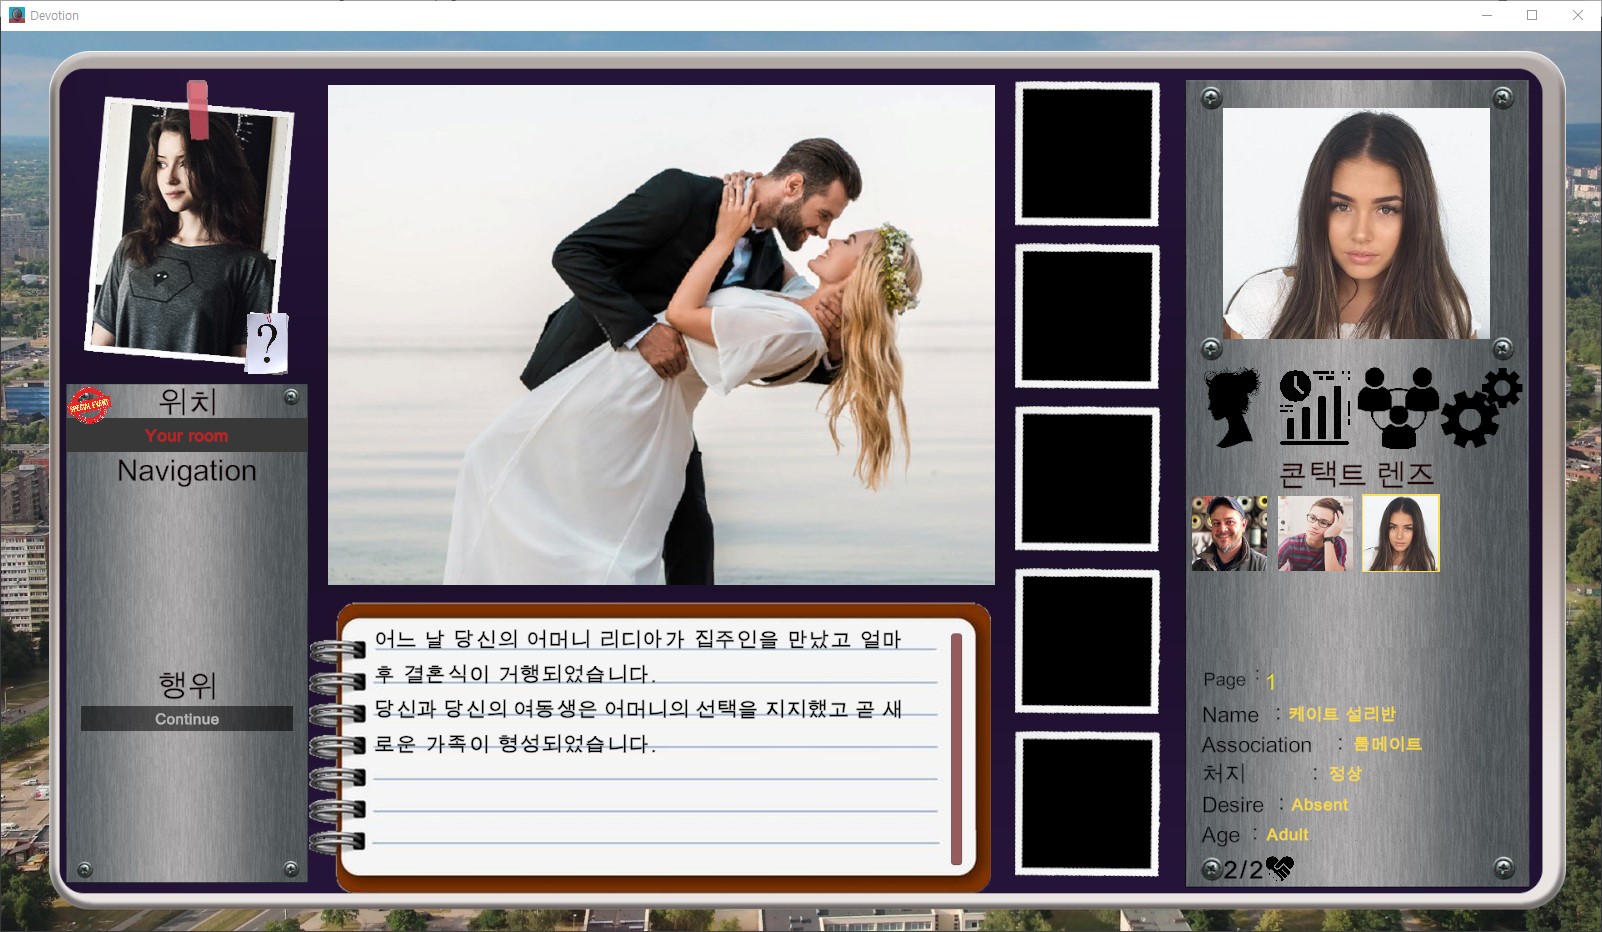Select the highlighted brunette woman thumbnail
Image resolution: width=1602 pixels, height=932 pixels.
click(1400, 533)
